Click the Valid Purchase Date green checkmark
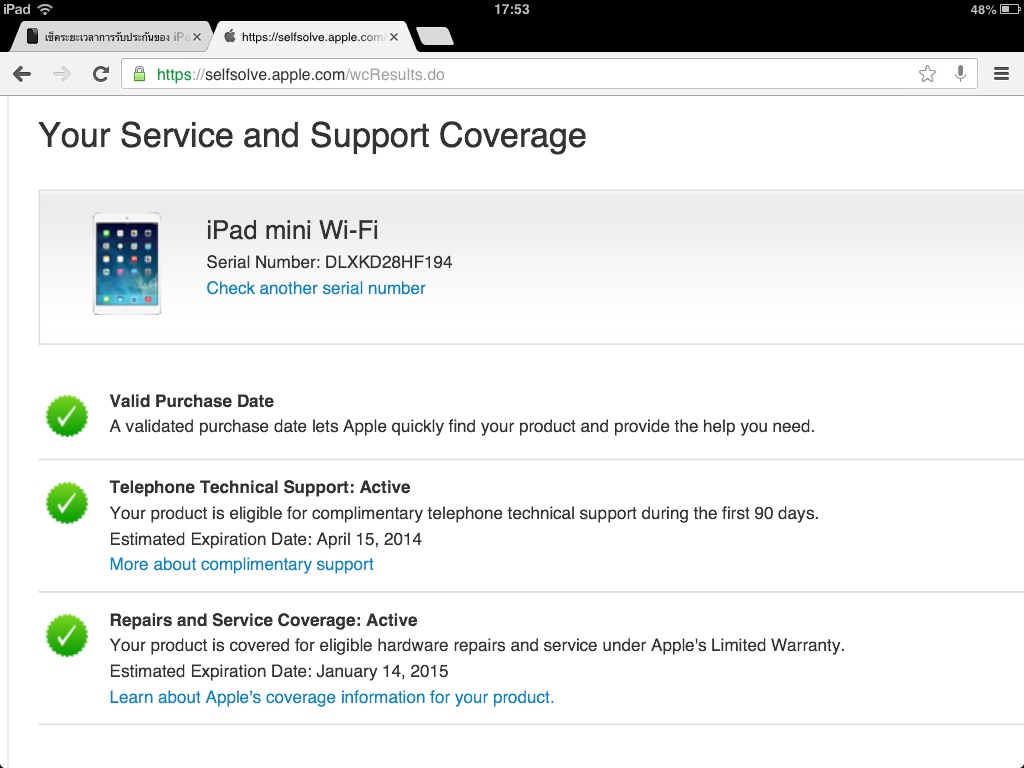The image size is (1024, 768). pyautogui.click(x=67, y=416)
